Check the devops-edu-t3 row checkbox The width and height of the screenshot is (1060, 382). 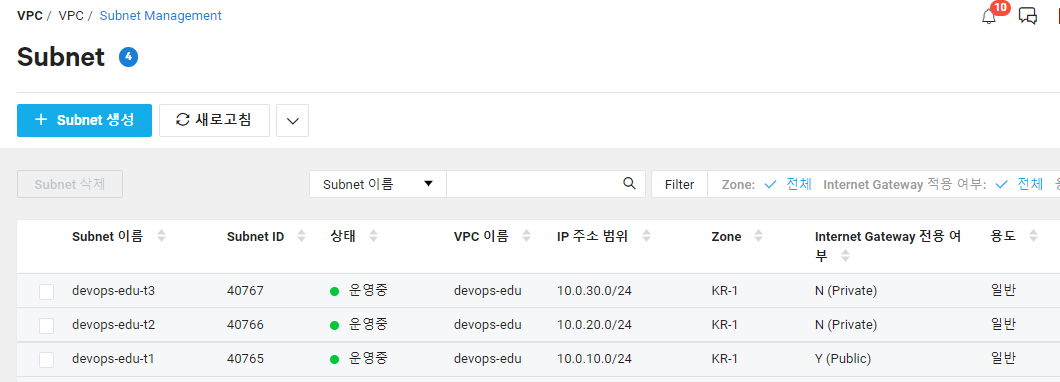46,291
